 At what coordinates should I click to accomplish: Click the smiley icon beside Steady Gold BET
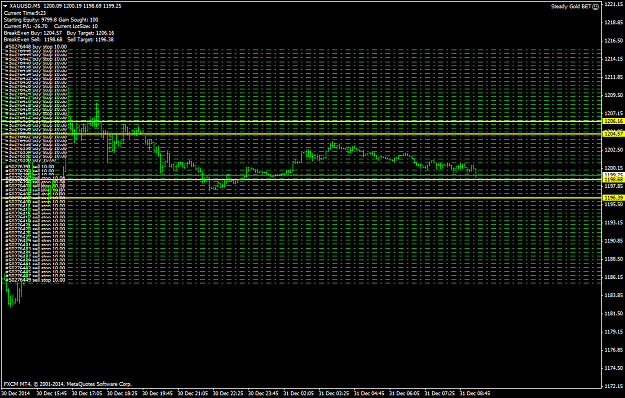596,6
